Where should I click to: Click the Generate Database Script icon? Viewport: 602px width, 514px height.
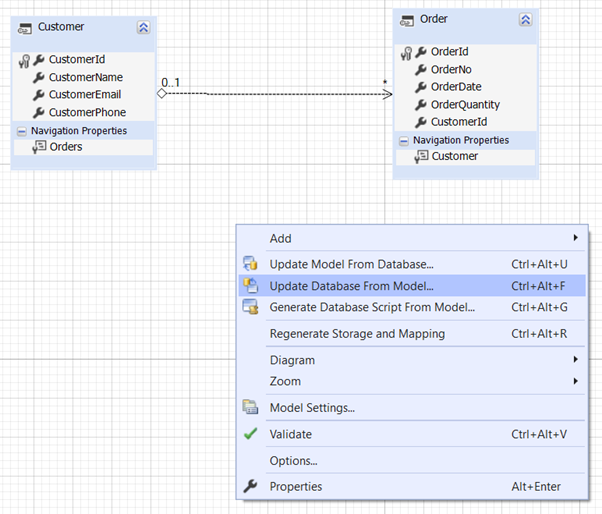[x=250, y=307]
